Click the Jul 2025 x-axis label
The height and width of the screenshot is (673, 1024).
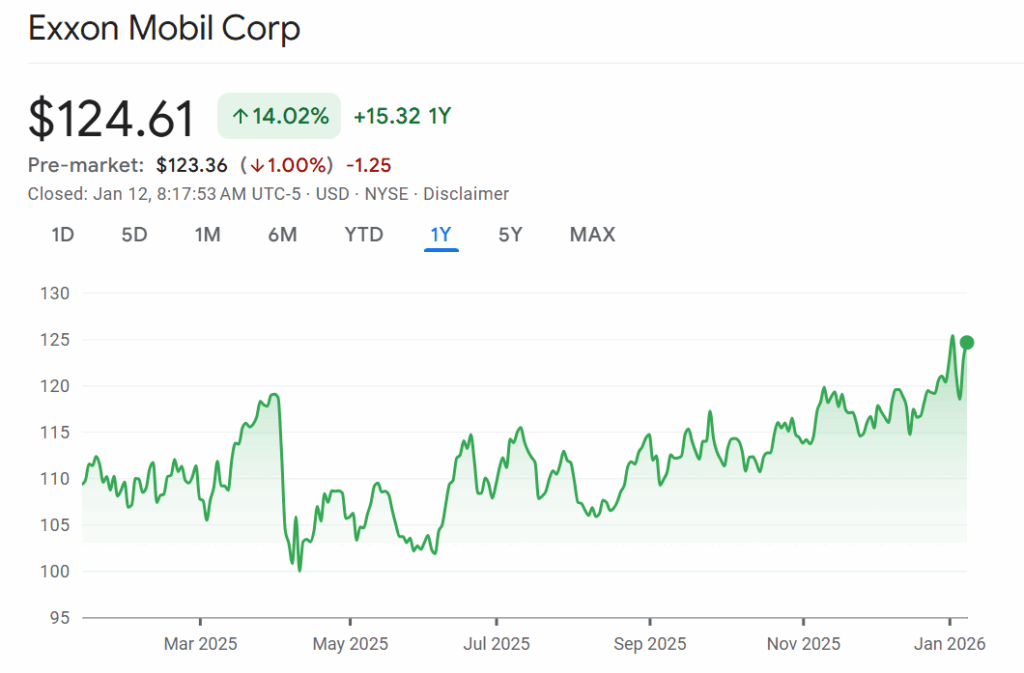tap(496, 644)
